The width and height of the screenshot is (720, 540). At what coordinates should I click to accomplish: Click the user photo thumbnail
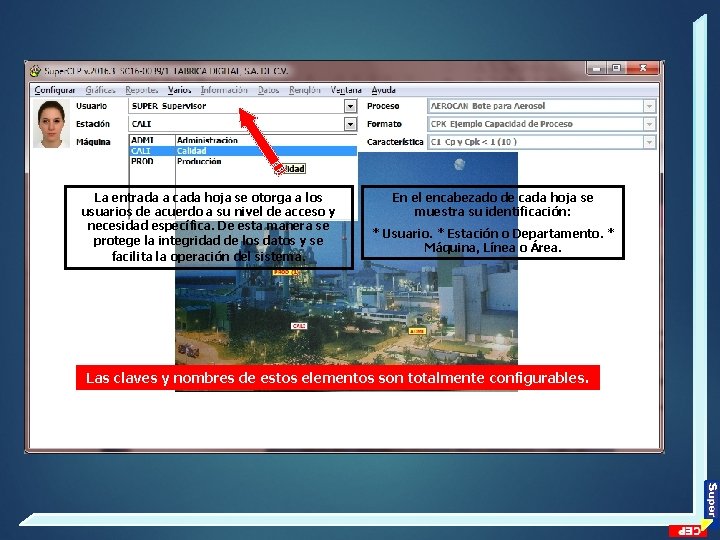click(51, 124)
